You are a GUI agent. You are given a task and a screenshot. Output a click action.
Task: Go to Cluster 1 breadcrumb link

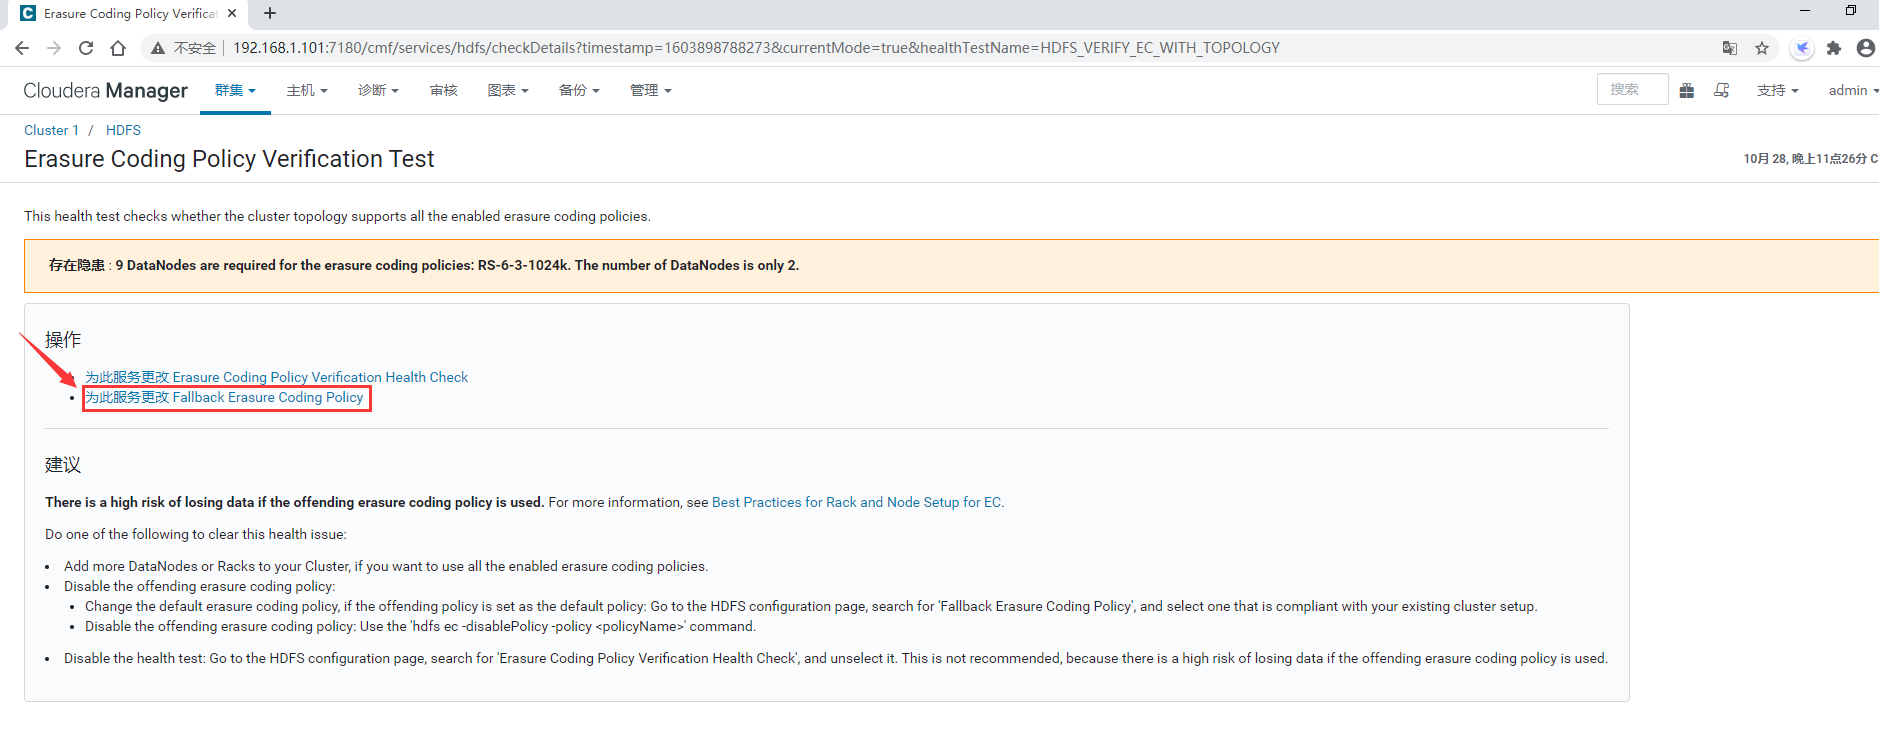tap(51, 130)
